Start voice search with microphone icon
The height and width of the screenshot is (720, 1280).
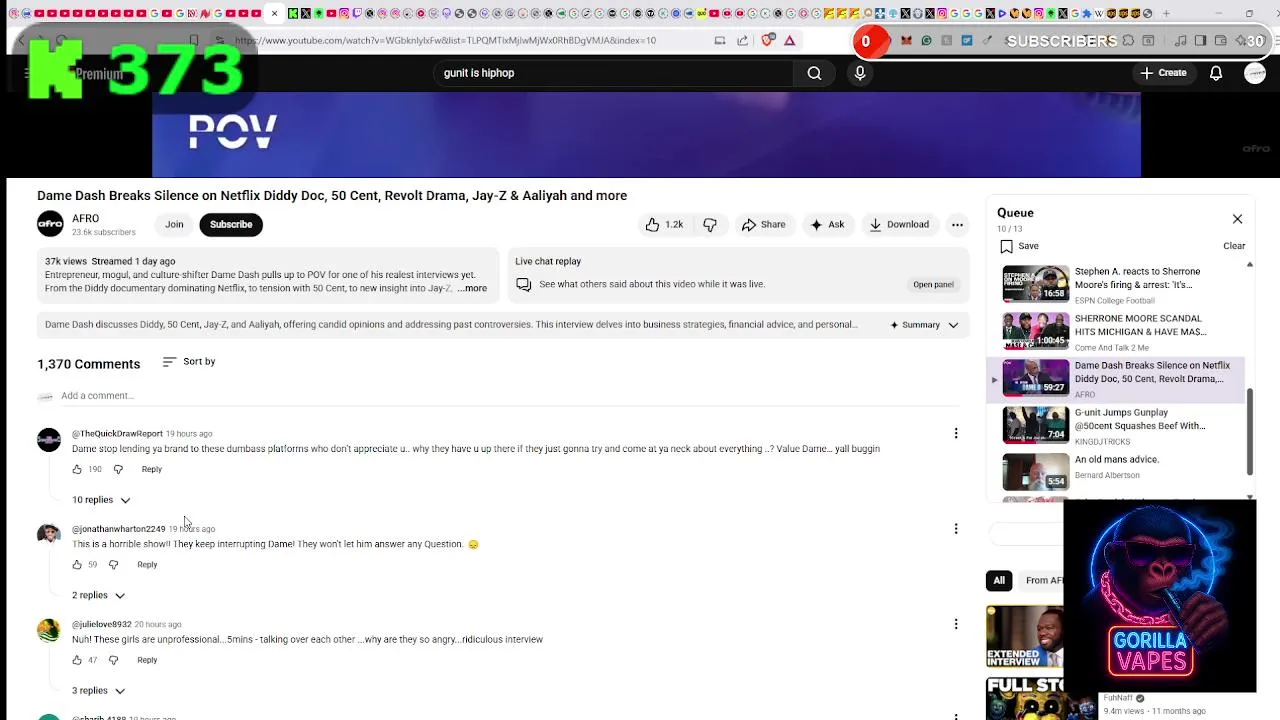click(860, 73)
